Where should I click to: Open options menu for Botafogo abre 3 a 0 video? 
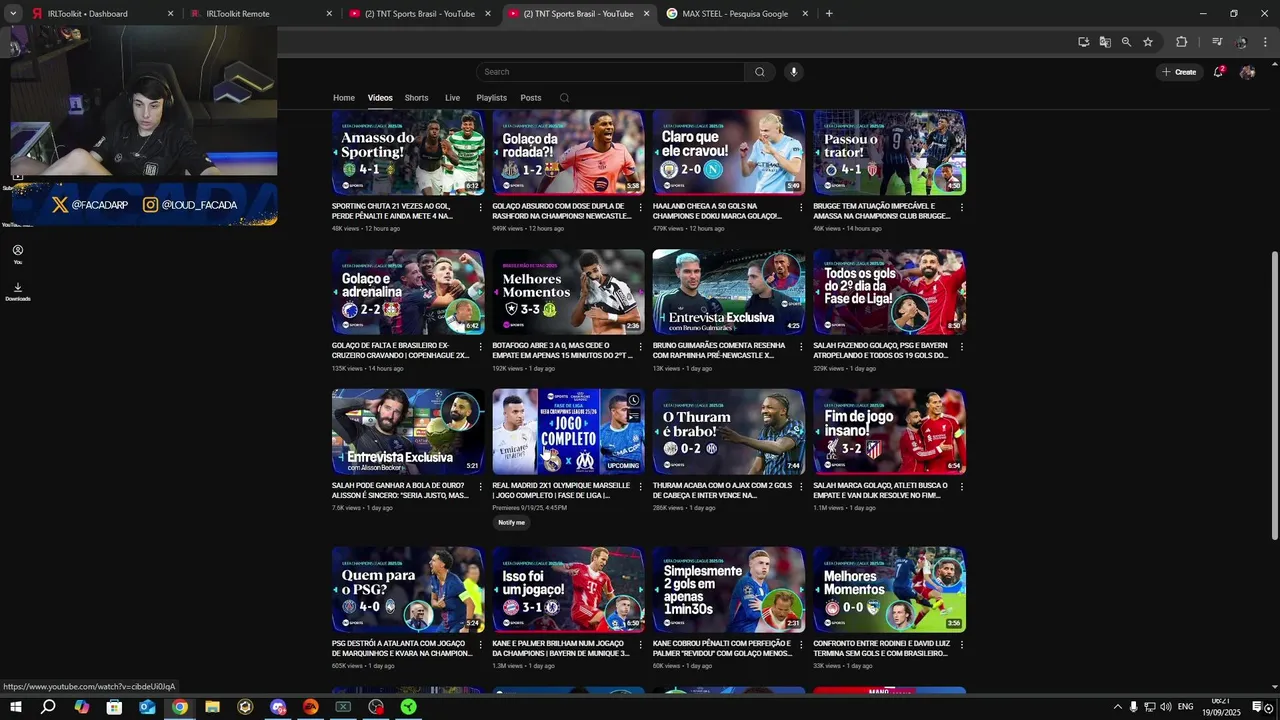(x=641, y=347)
